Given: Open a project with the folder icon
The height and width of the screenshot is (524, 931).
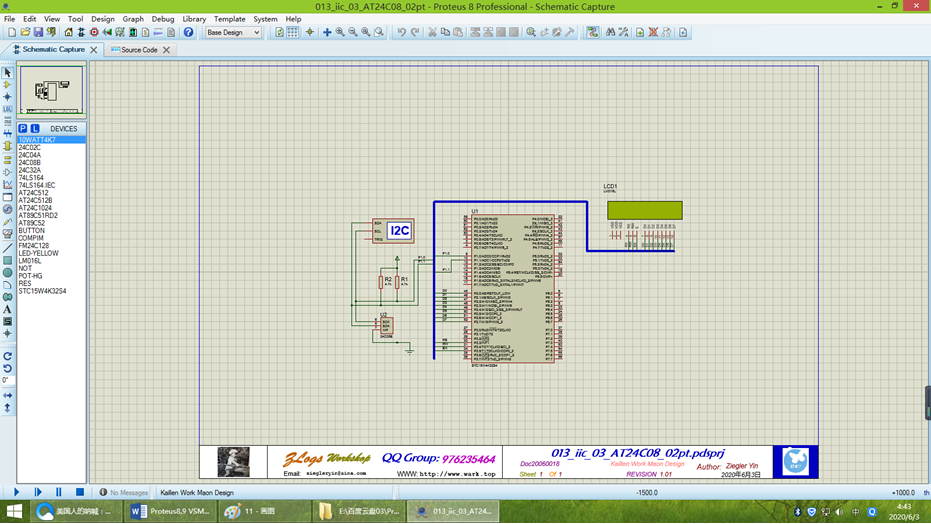Looking at the screenshot, I should pos(25,32).
